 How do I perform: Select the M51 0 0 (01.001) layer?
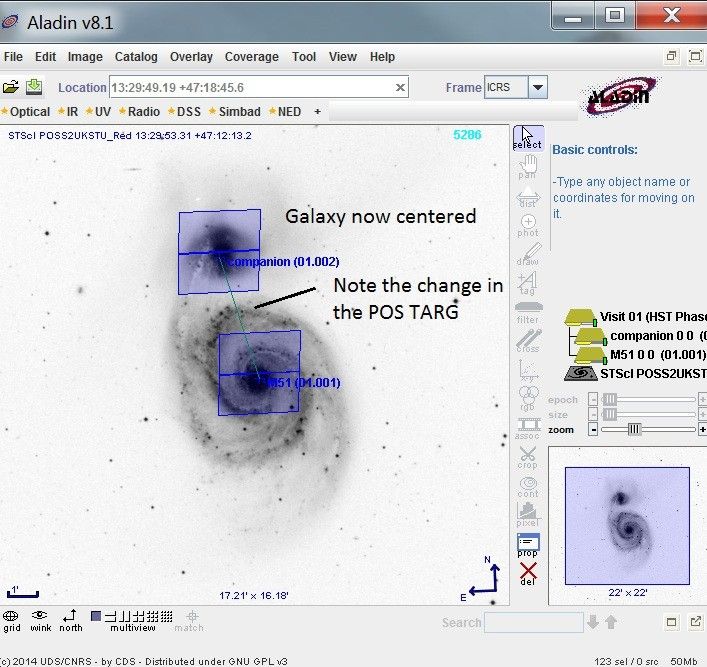click(x=641, y=354)
